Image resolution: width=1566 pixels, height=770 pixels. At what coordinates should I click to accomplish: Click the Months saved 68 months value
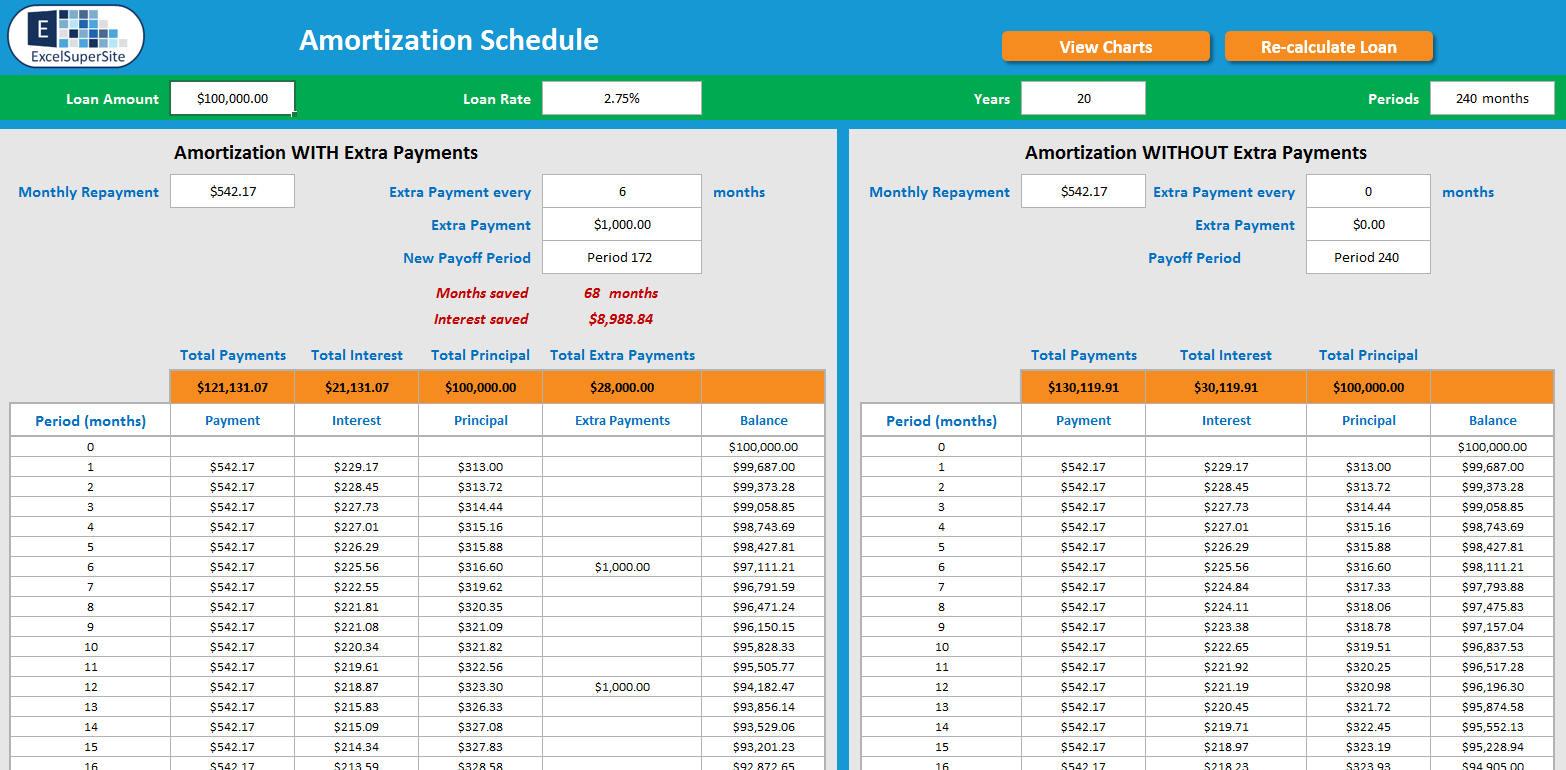(x=621, y=293)
